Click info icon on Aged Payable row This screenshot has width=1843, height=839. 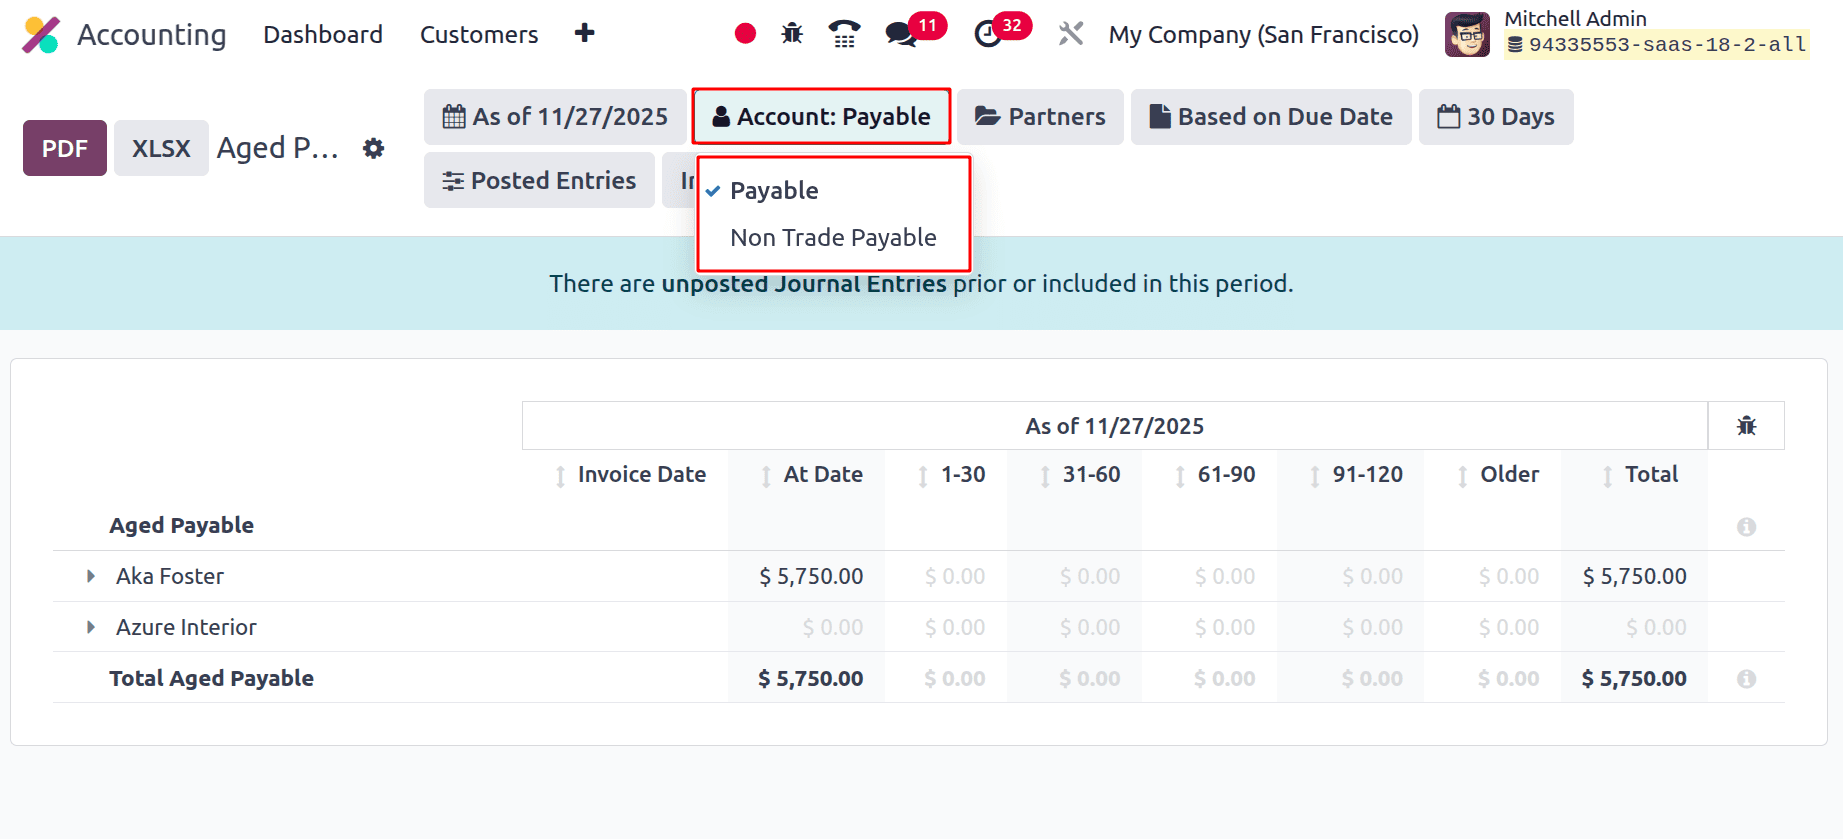click(x=1746, y=527)
